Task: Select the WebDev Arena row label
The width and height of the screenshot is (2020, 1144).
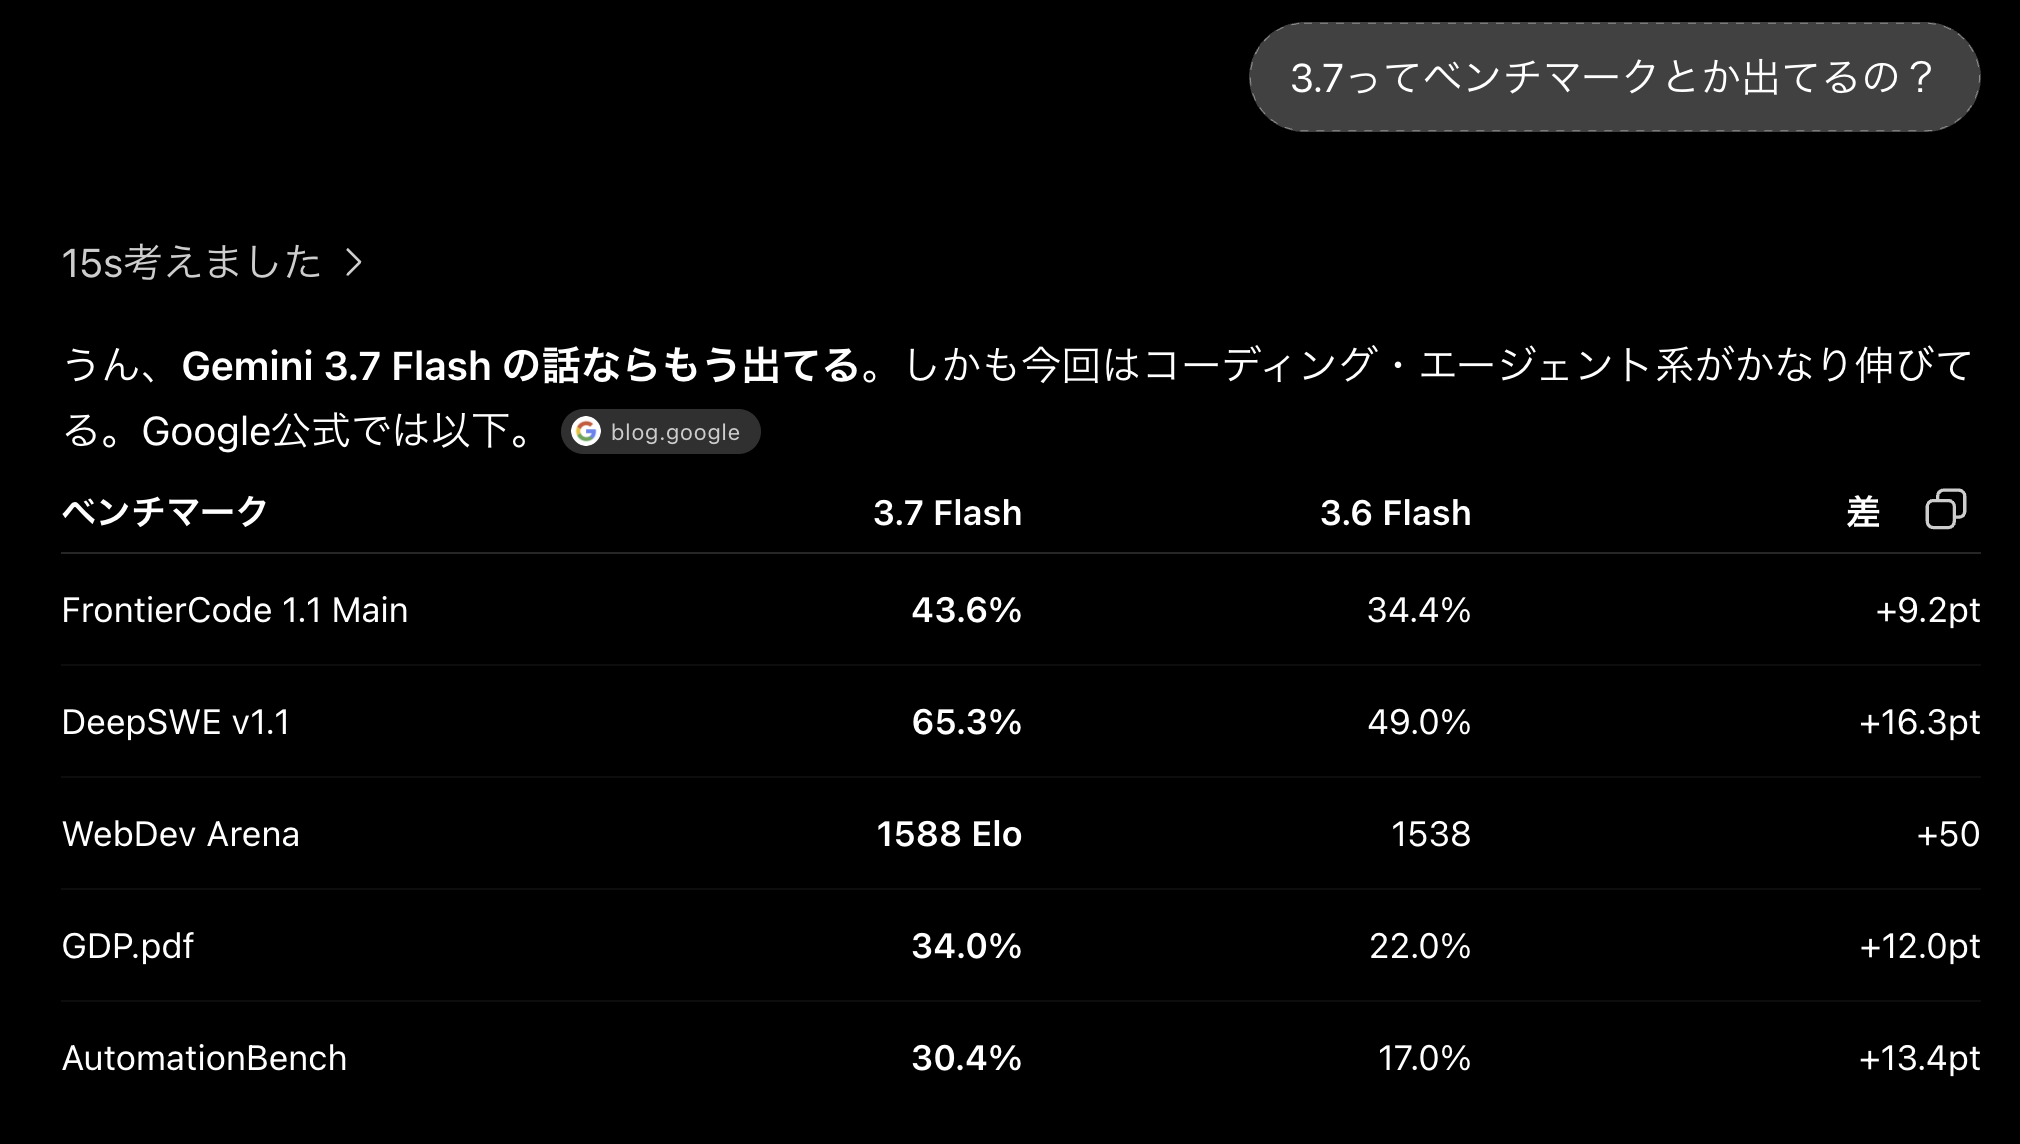Action: pyautogui.click(x=181, y=834)
